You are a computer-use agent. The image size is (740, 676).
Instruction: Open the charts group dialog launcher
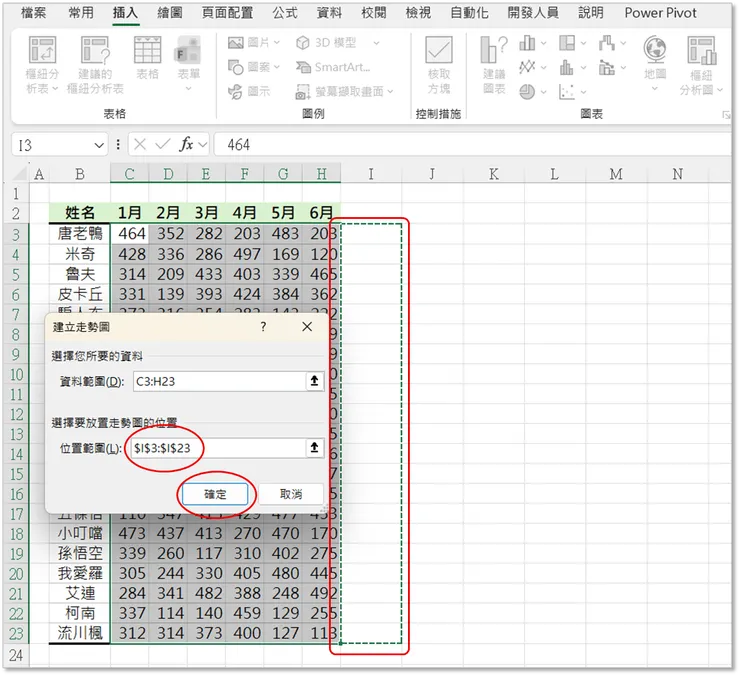click(725, 115)
